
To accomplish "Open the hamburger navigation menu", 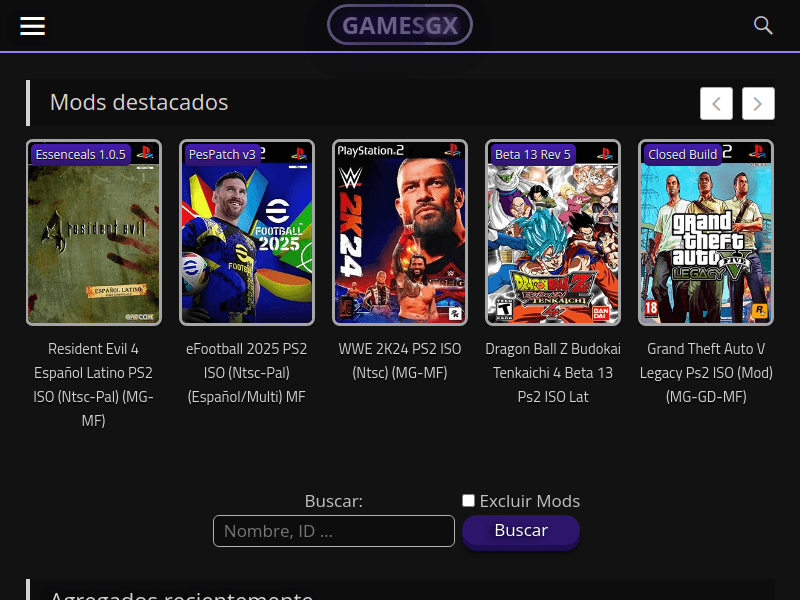I will (x=32, y=26).
